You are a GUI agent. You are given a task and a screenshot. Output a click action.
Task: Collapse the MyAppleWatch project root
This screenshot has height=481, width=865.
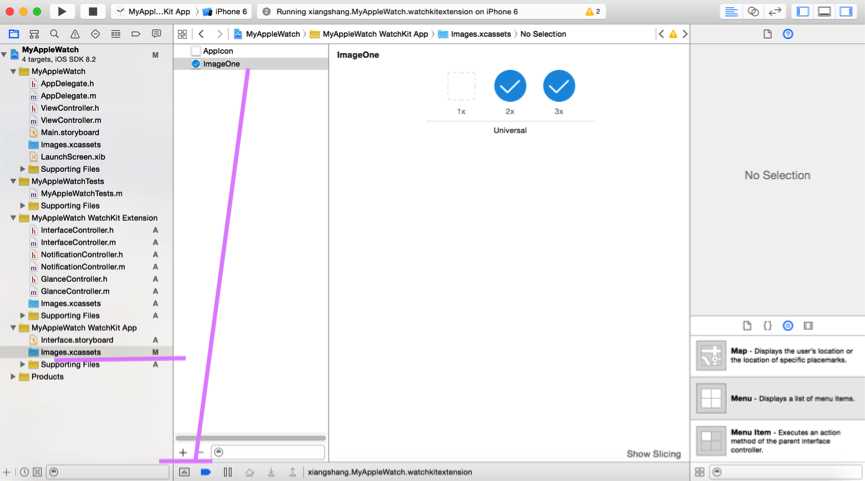tap(4, 54)
